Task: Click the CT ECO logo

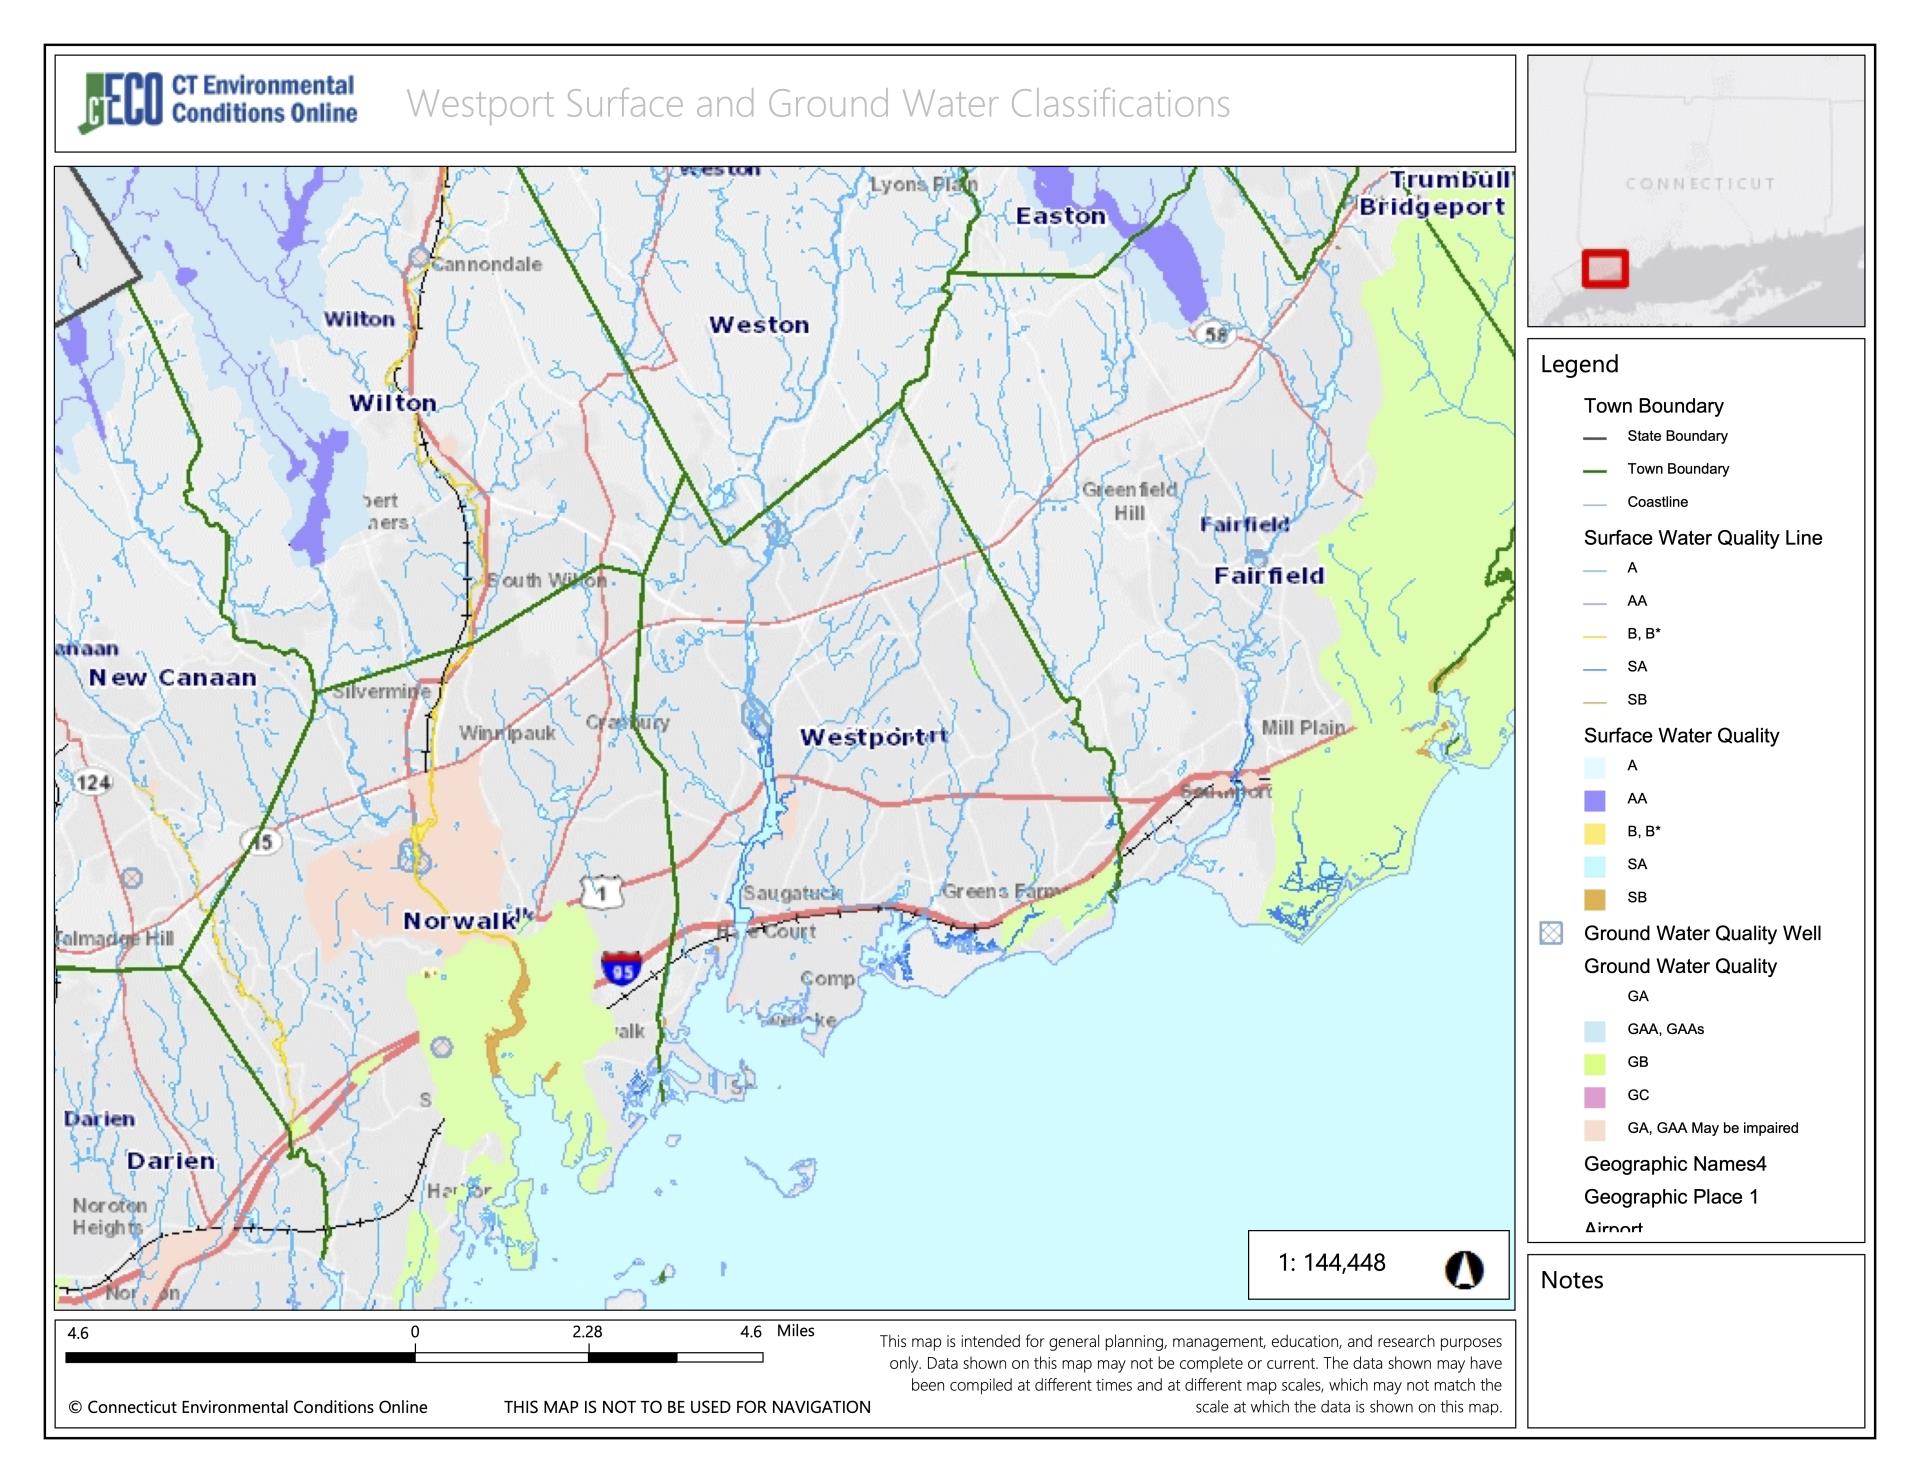Action: [x=218, y=102]
